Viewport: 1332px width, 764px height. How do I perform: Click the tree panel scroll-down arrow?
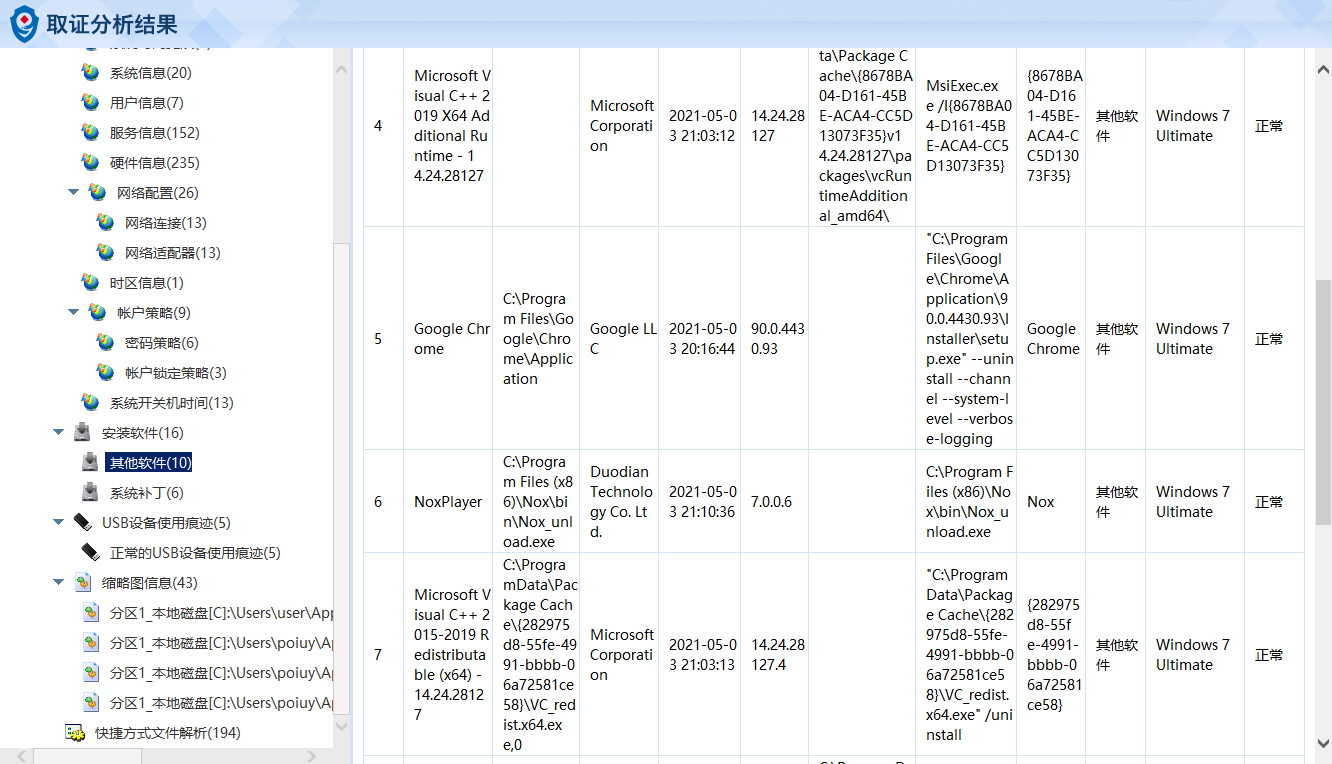pyautogui.click(x=342, y=725)
